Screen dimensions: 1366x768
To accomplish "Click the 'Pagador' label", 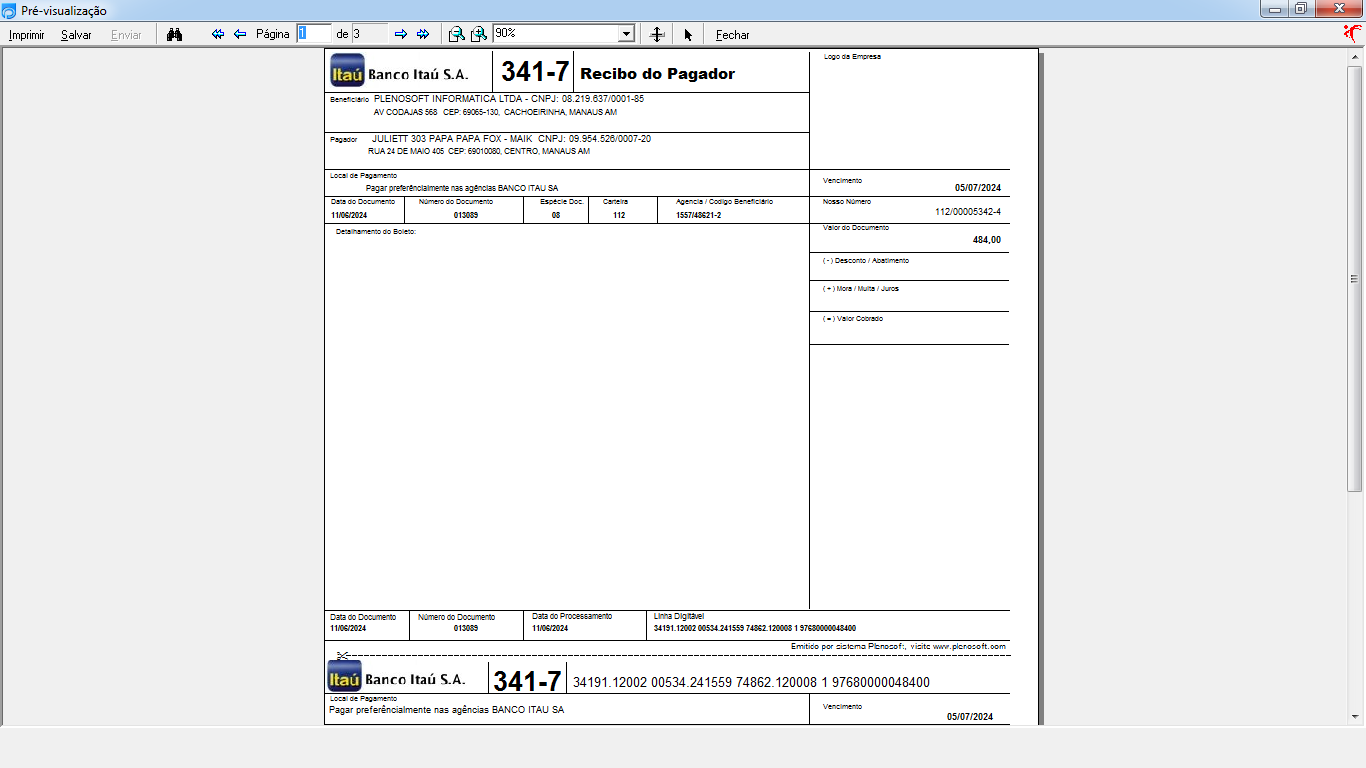I will point(344,140).
